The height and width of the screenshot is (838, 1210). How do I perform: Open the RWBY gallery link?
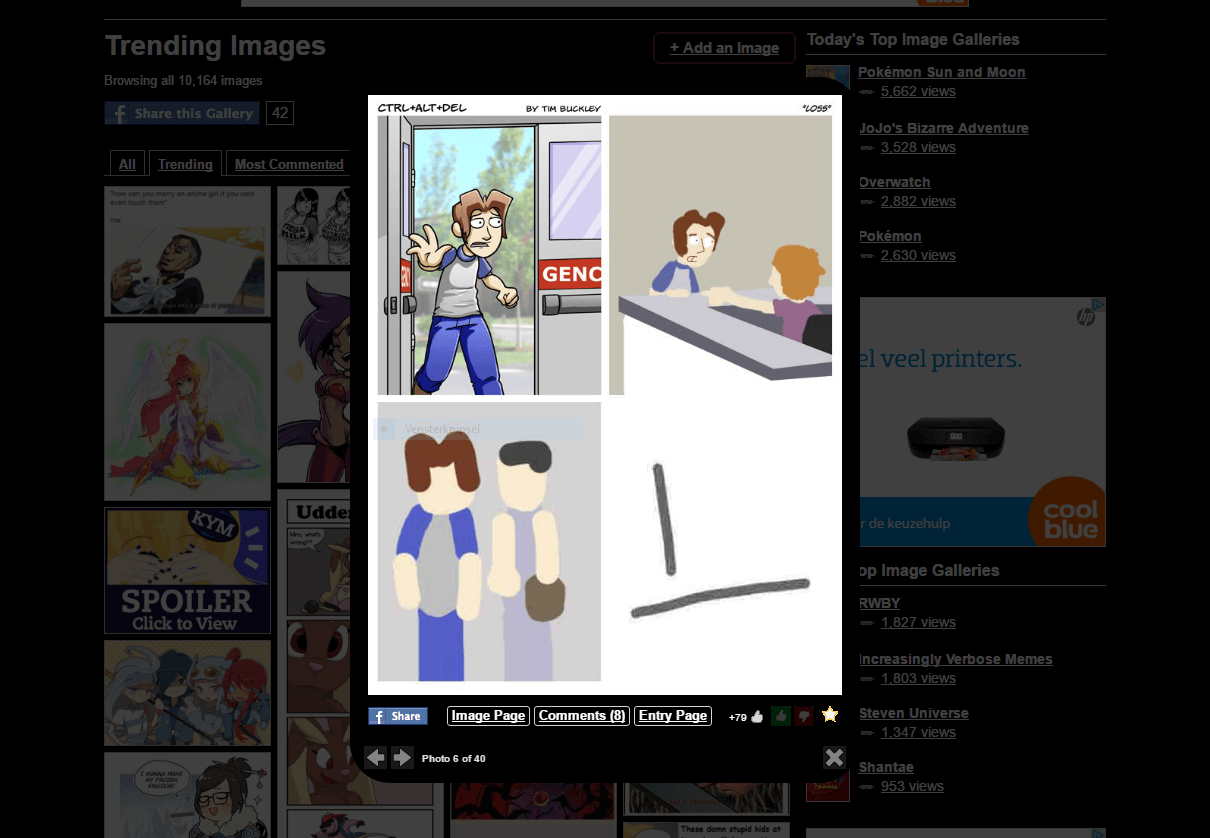879,603
